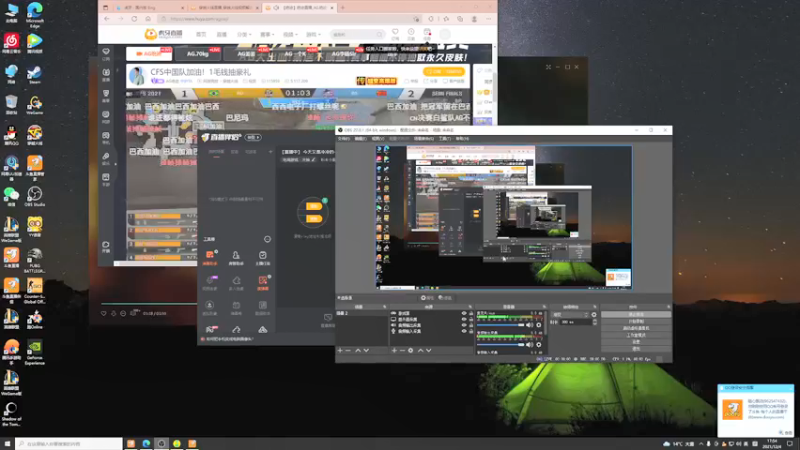Toggle lock on first OBS source
800x450 pixels.
pos(471,313)
